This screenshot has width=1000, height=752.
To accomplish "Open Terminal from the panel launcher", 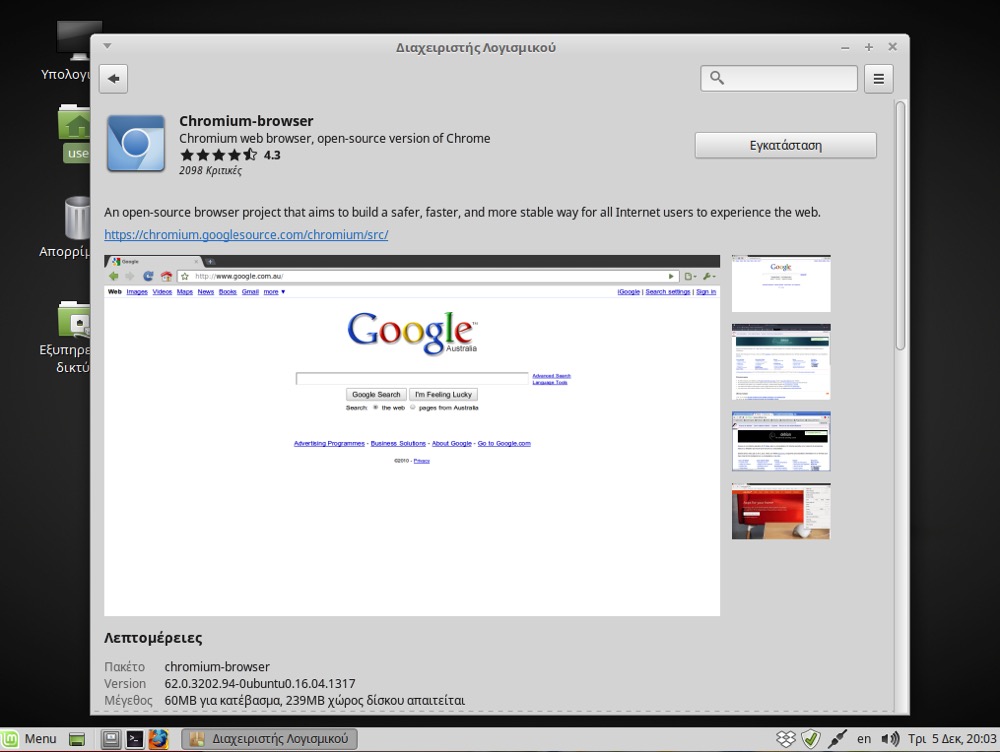I will (x=134, y=739).
